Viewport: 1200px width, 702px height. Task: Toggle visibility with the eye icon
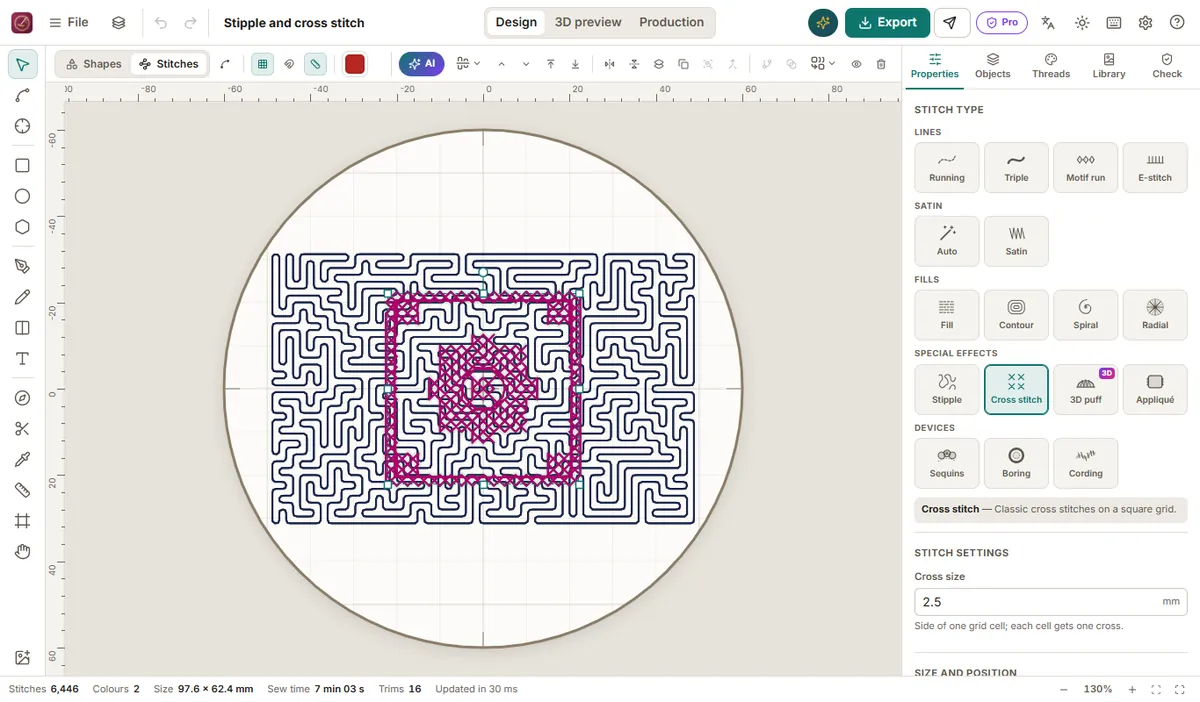coord(856,64)
